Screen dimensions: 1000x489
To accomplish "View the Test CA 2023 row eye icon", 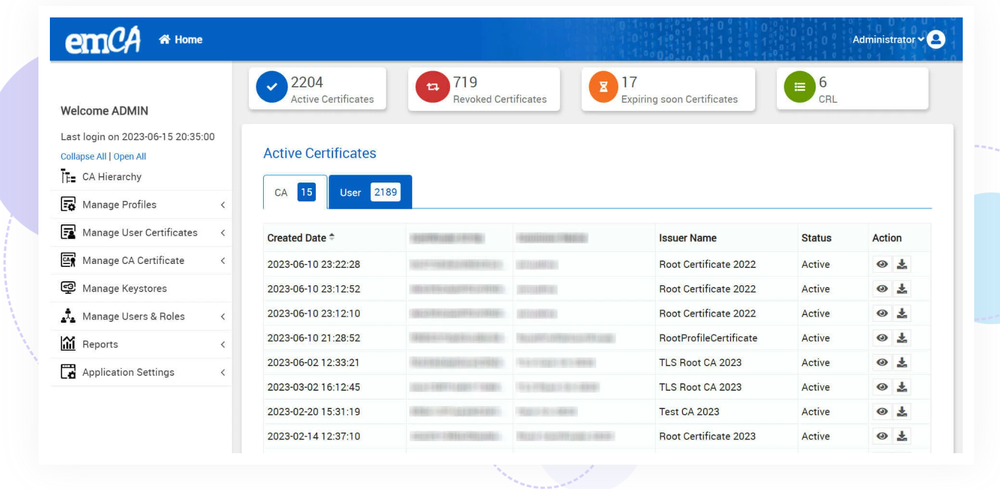I will point(882,412).
